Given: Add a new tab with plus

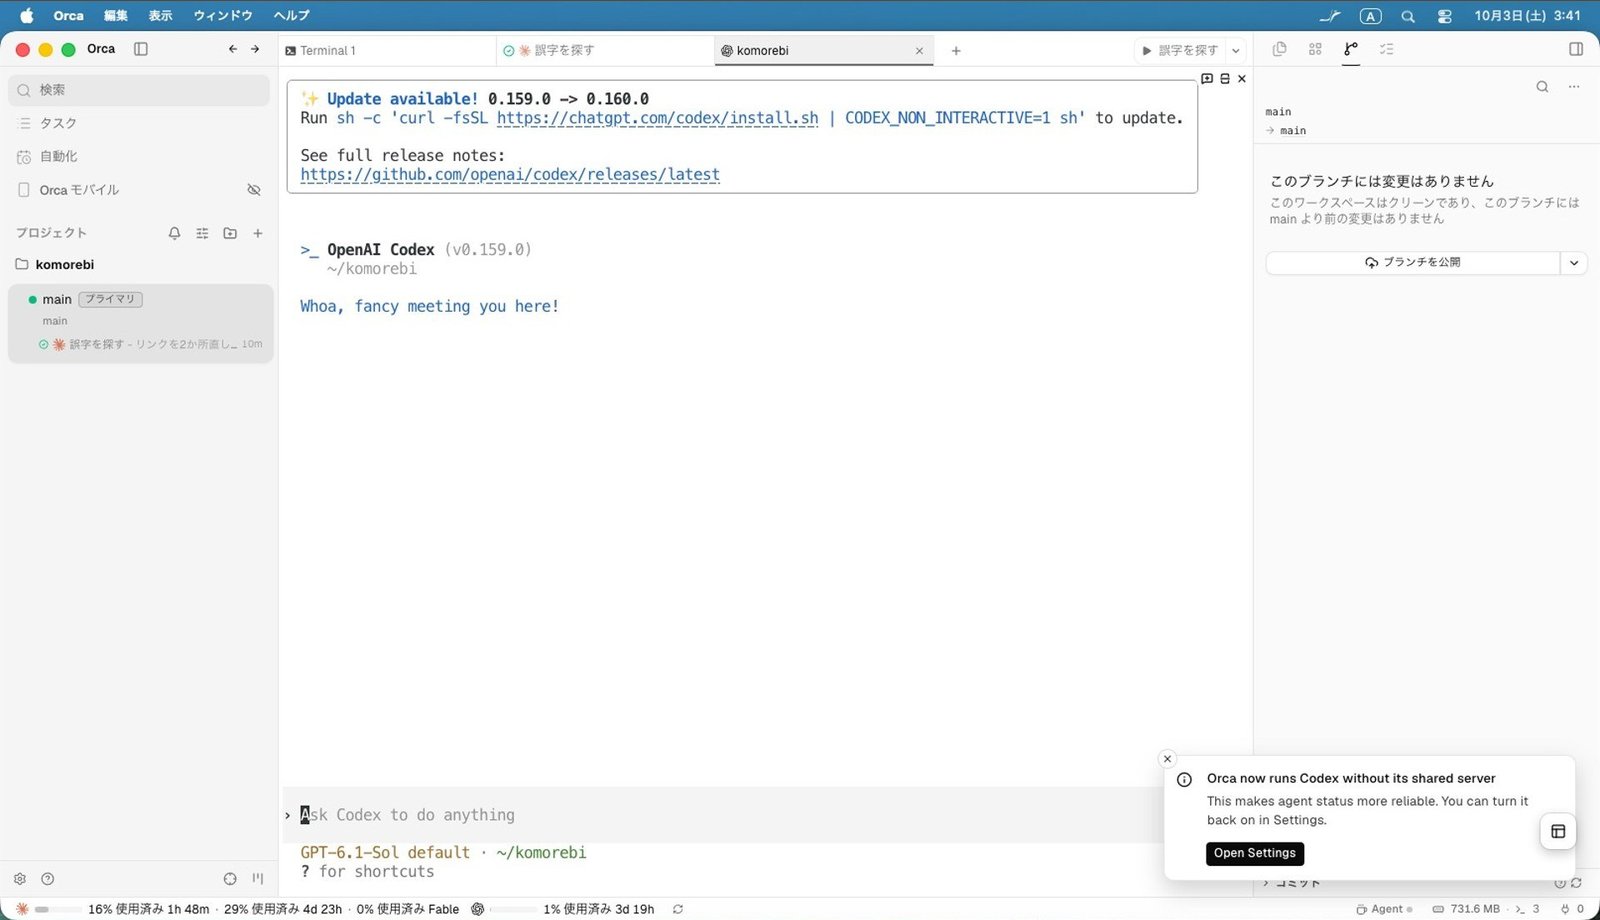Looking at the screenshot, I should [x=956, y=51].
